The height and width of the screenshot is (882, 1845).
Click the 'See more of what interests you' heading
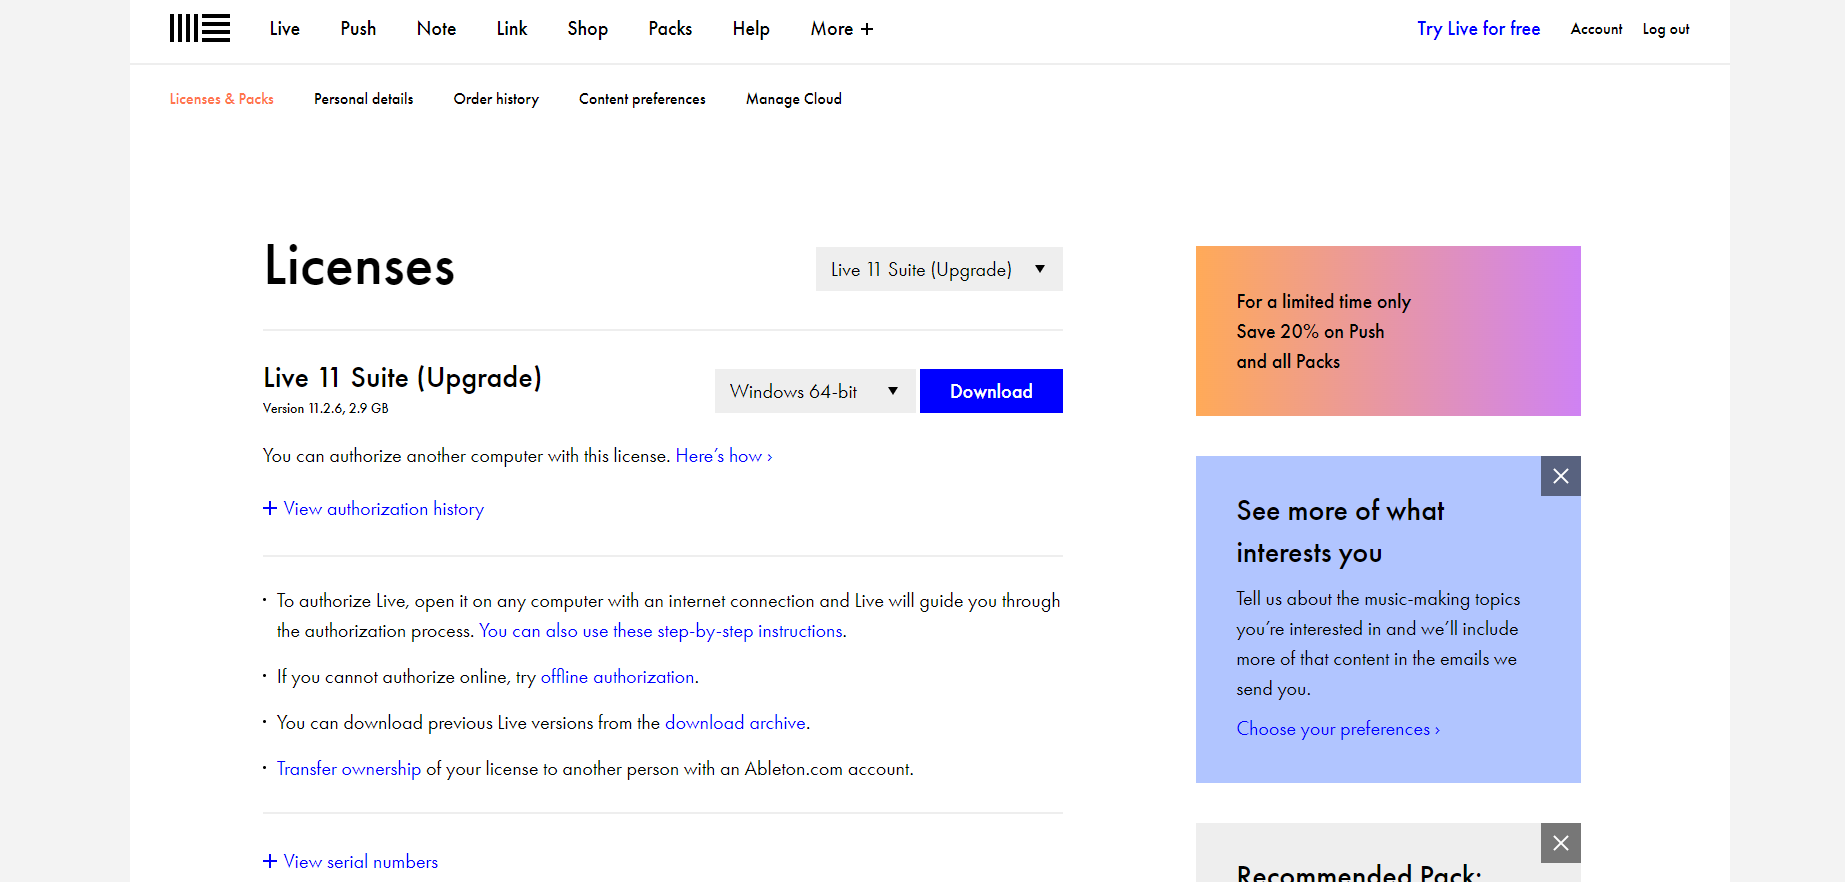[1340, 532]
